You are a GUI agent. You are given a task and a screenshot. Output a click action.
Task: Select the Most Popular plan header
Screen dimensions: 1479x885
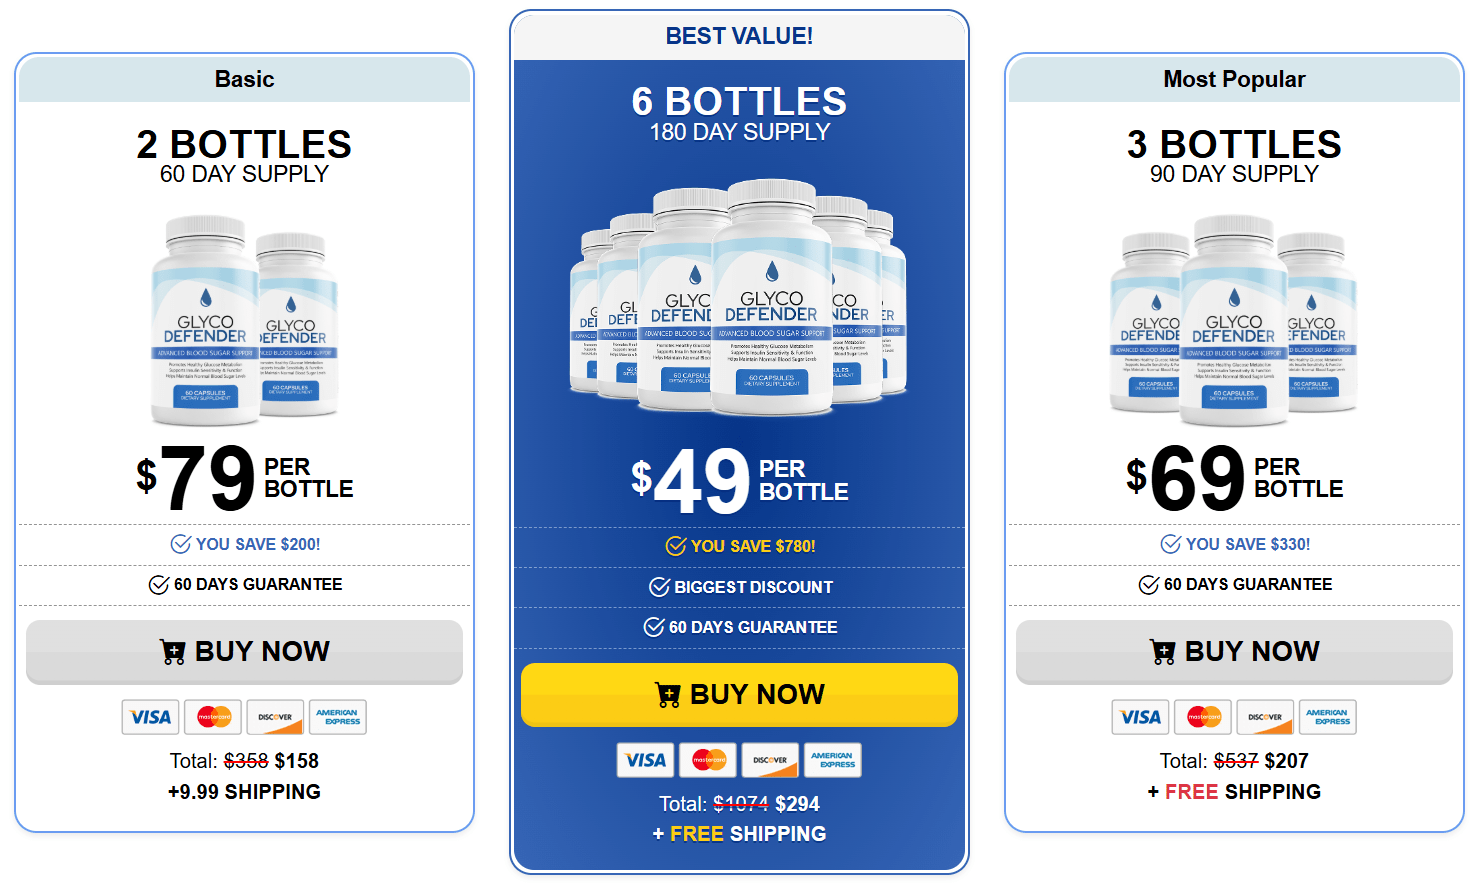click(x=1234, y=79)
